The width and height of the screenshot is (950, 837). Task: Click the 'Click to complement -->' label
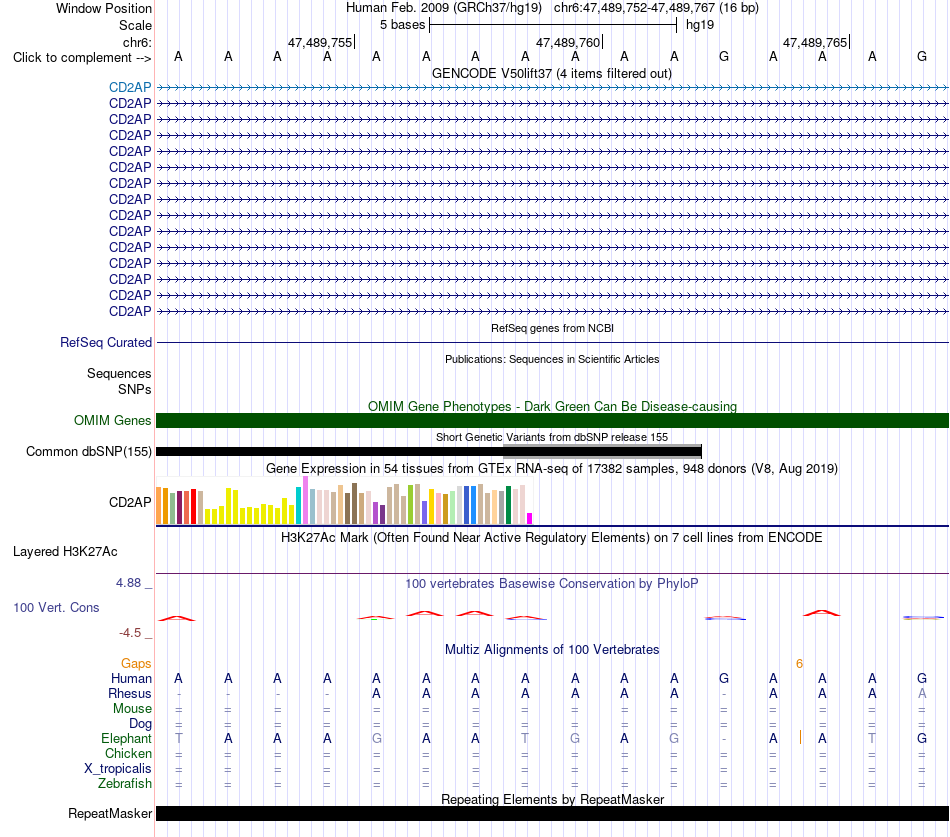pos(82,58)
